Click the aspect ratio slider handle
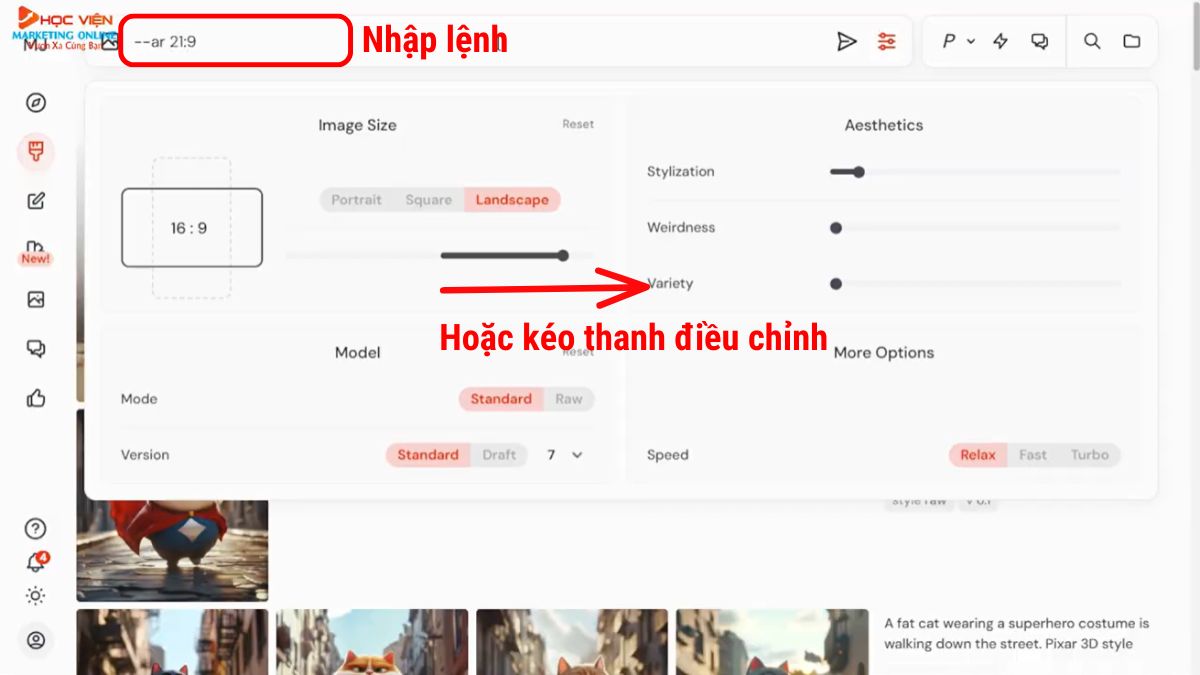Screen dimensions: 1200x675 [563, 256]
